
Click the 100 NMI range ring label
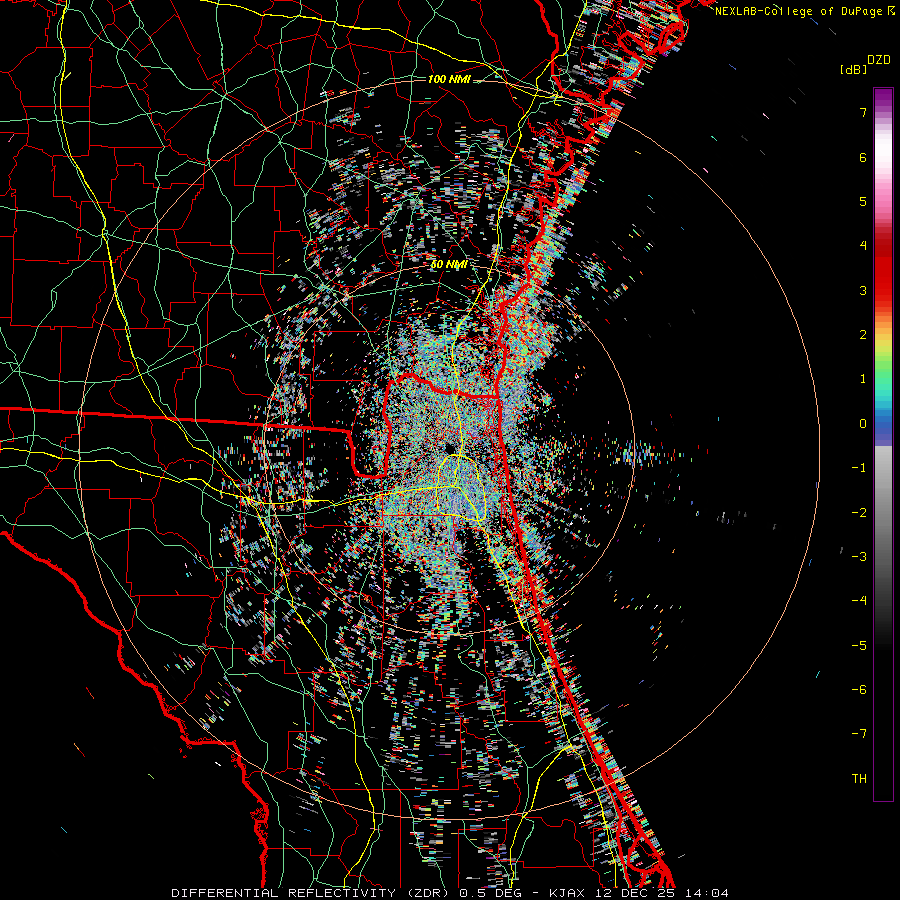pyautogui.click(x=449, y=79)
